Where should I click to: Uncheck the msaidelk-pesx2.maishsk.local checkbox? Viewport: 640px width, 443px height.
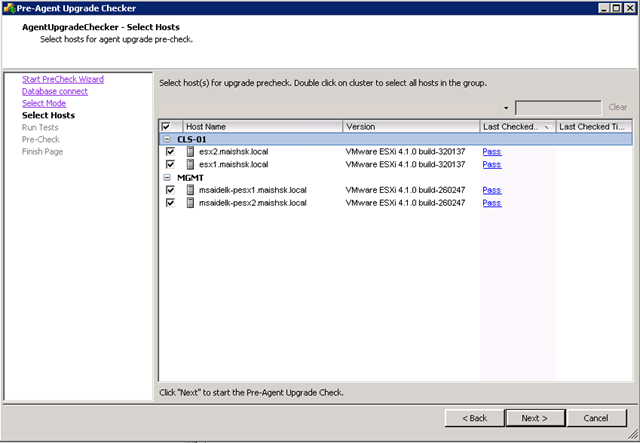pyautogui.click(x=170, y=203)
